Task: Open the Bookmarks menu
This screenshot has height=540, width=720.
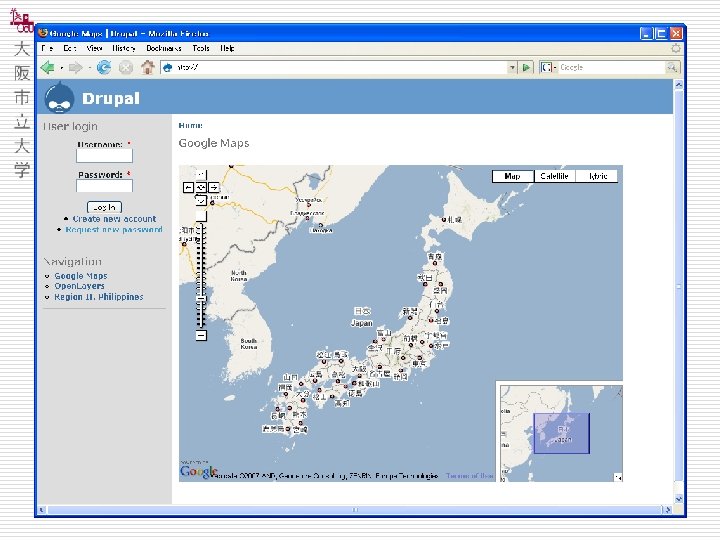Action: click(x=163, y=48)
